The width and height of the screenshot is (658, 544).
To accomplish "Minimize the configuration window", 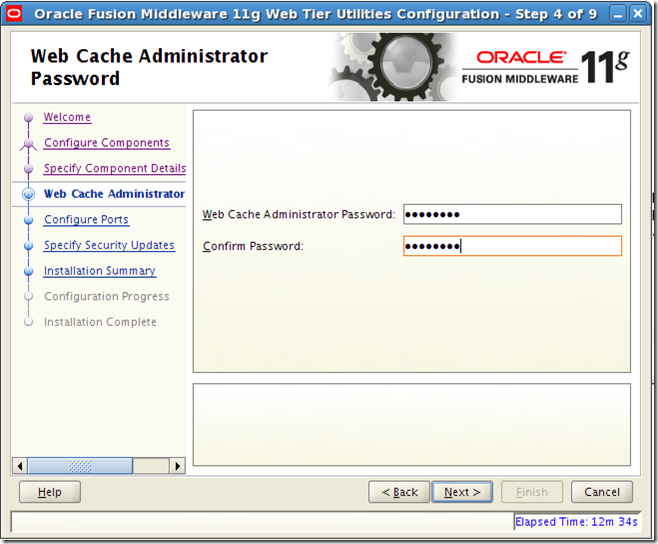I will [x=618, y=14].
